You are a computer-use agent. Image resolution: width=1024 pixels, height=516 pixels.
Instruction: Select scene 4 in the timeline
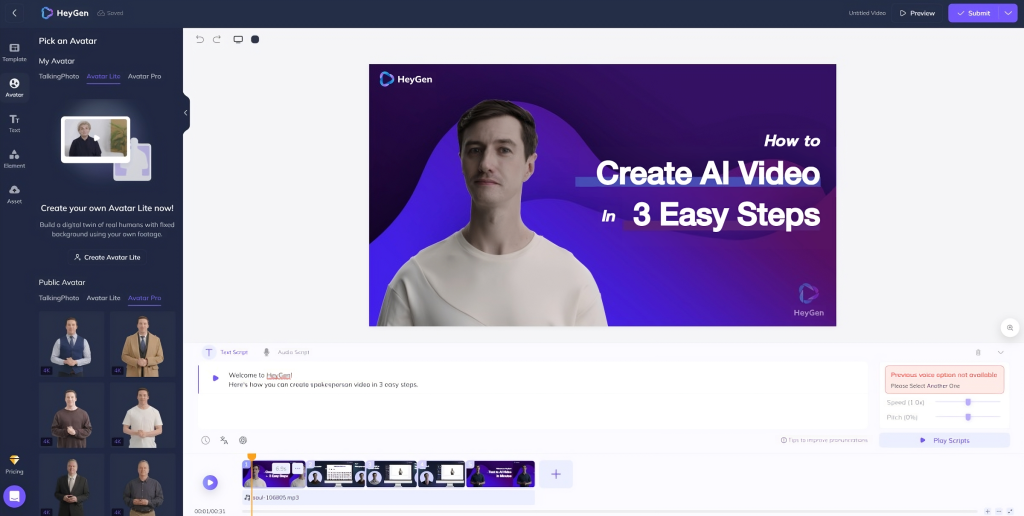(441, 474)
